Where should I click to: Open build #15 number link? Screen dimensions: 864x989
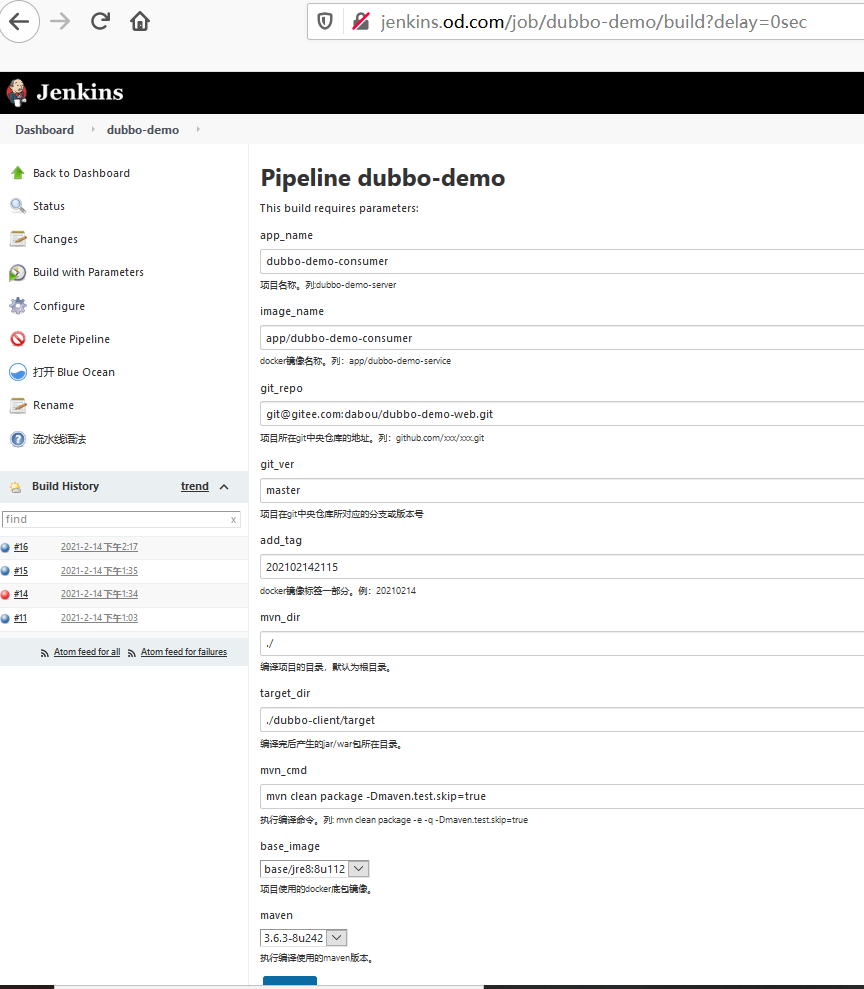pyautogui.click(x=21, y=571)
